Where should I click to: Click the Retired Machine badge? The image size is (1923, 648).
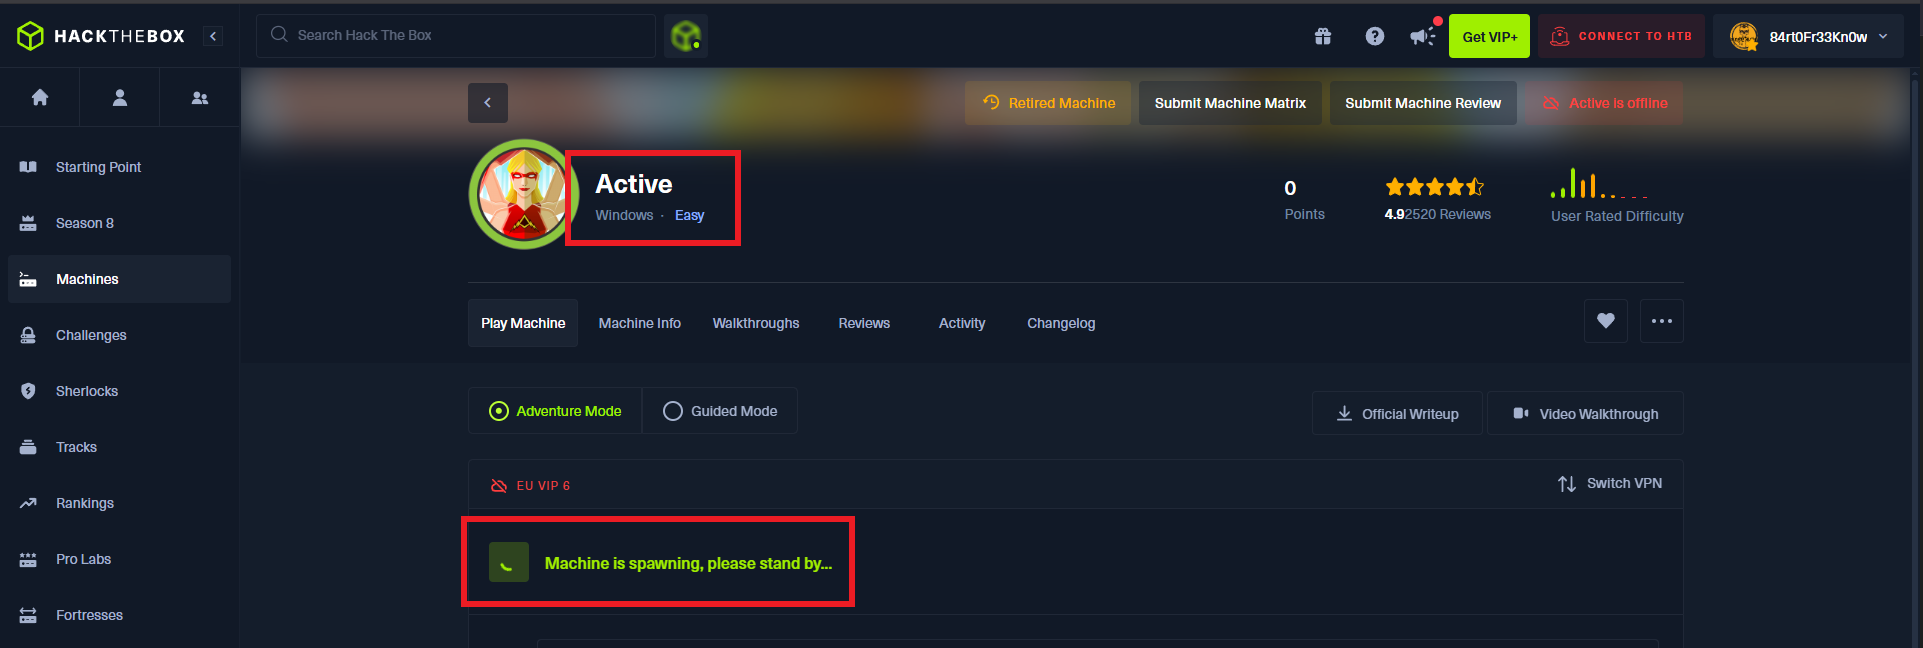(1048, 103)
